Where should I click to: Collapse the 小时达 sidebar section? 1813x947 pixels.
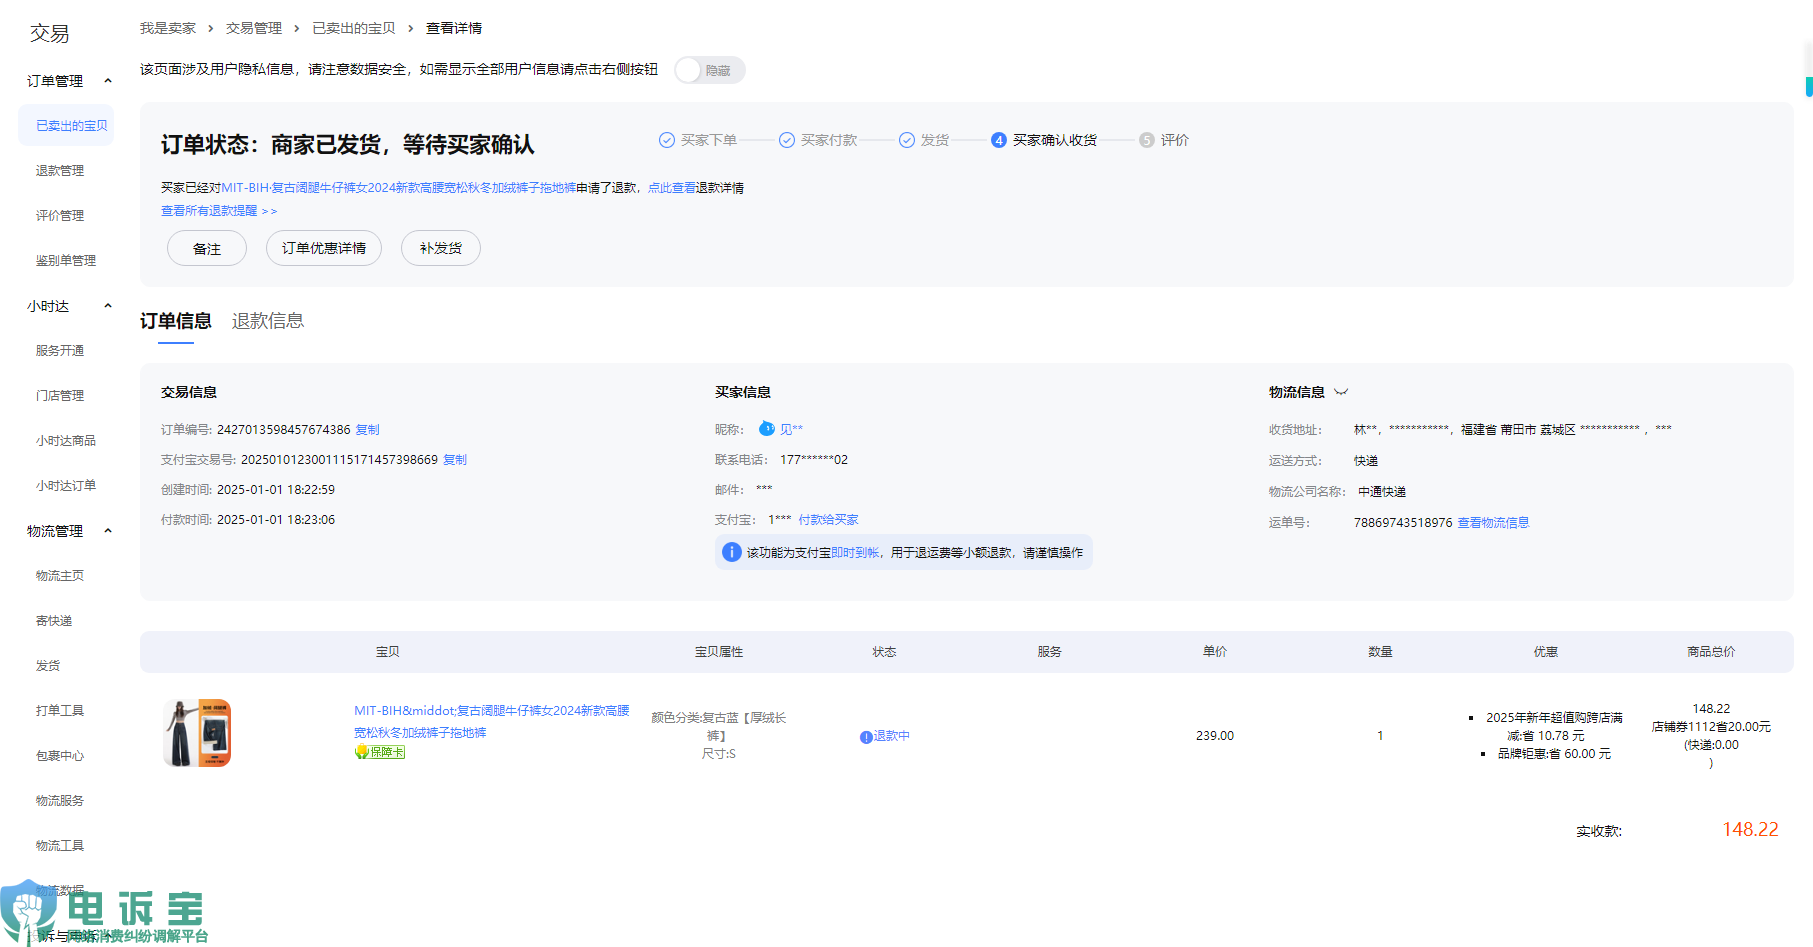tap(108, 306)
